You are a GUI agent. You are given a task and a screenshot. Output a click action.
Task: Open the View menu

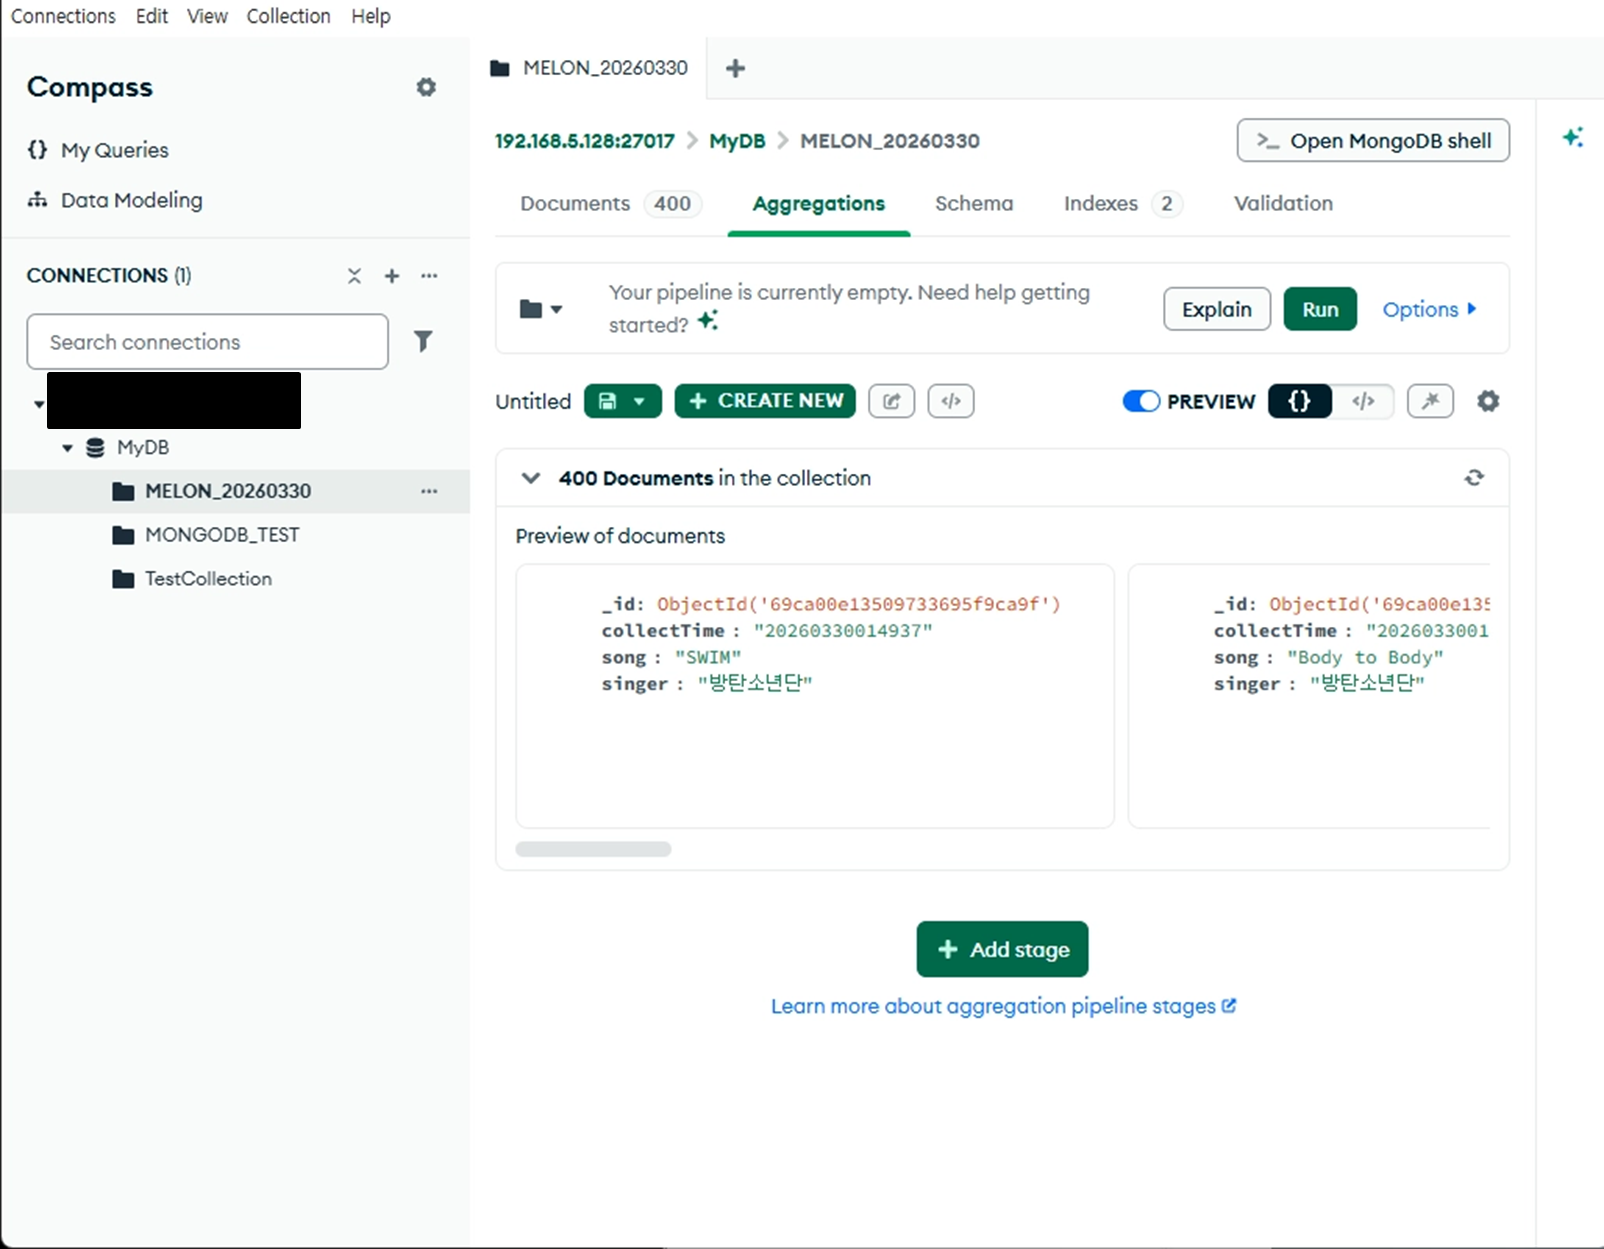(x=207, y=16)
